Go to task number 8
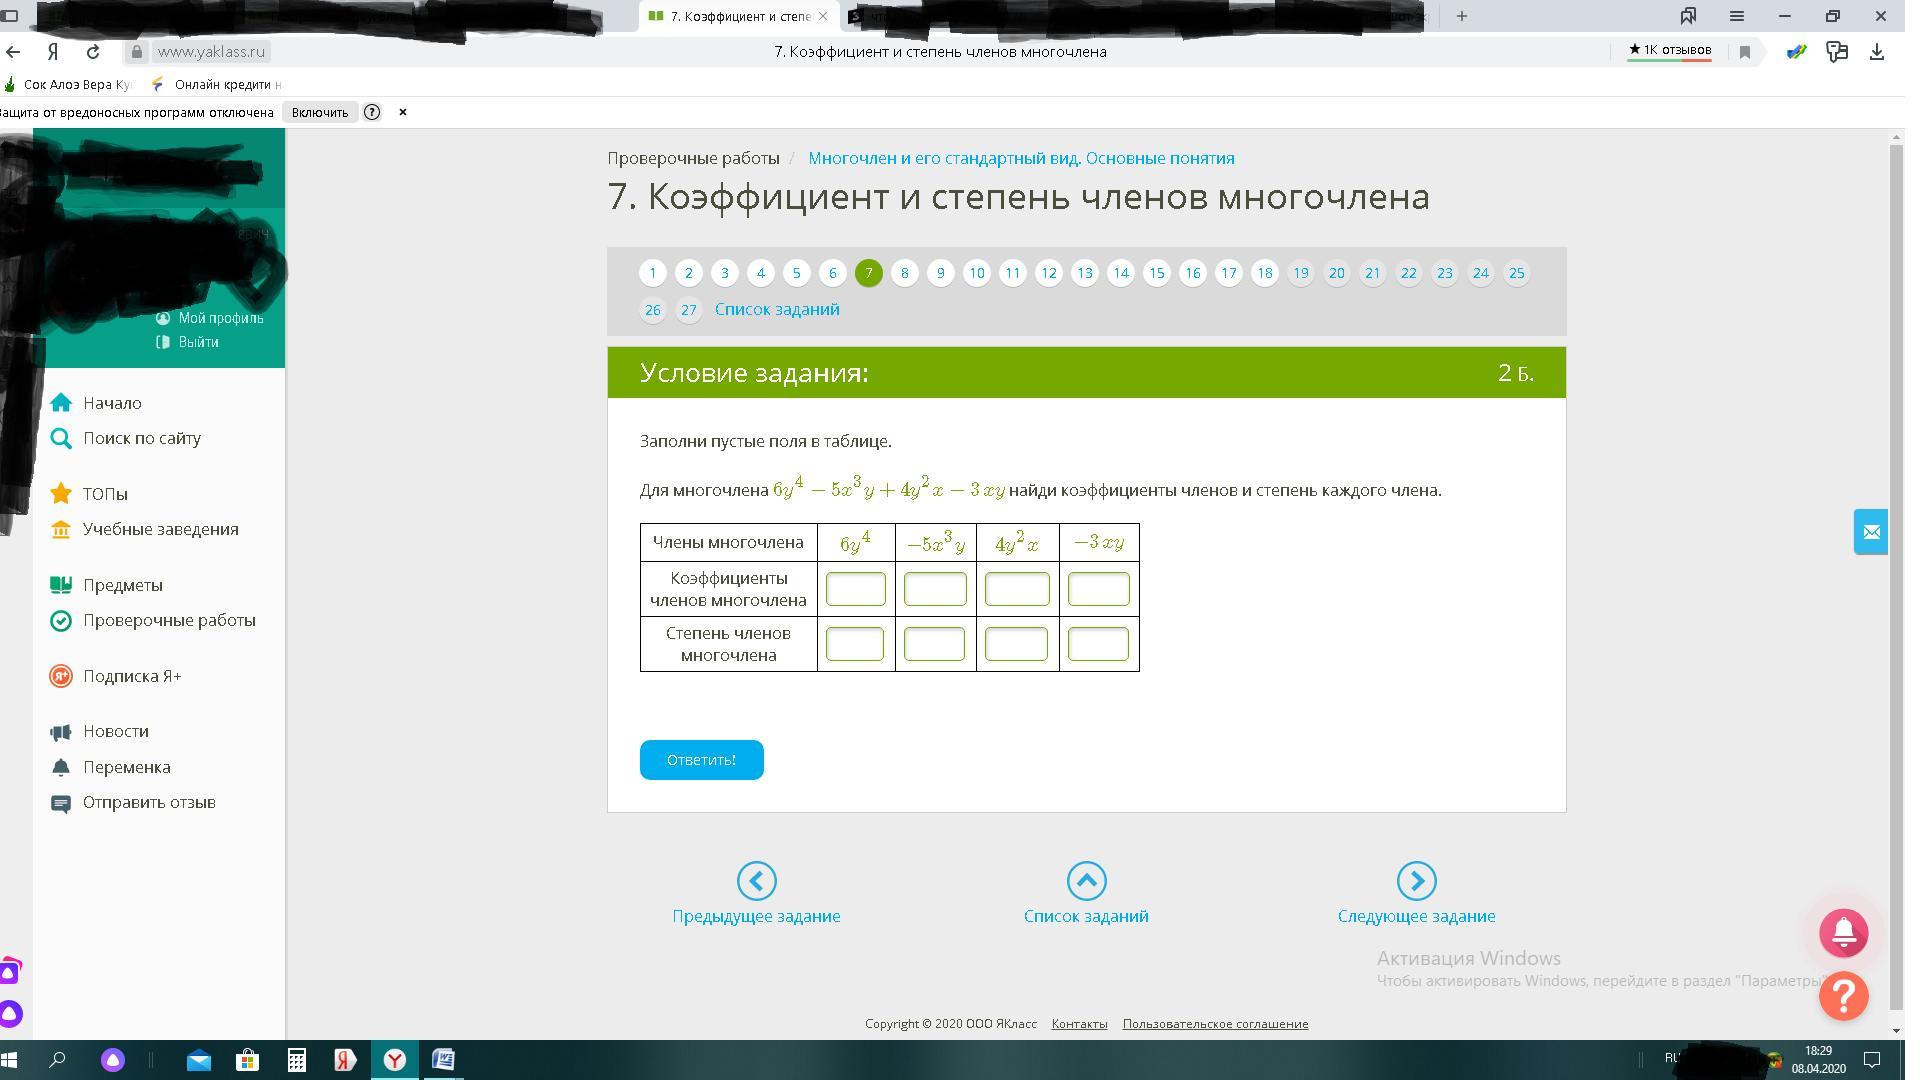The image size is (1920, 1080). click(904, 273)
